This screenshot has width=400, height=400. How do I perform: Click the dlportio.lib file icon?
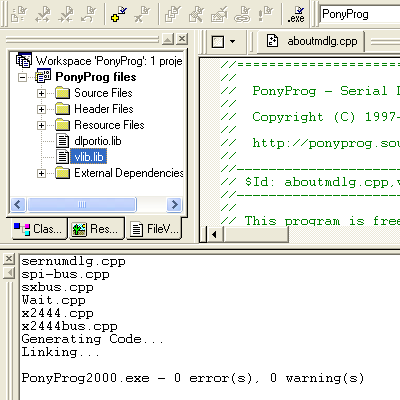(62, 141)
